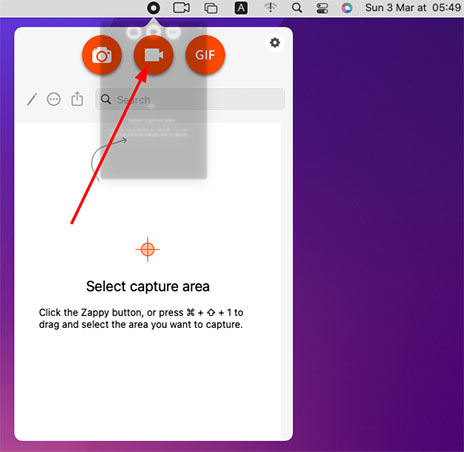Click the share upload icon
Screen dimensions: 464x452
click(77, 99)
